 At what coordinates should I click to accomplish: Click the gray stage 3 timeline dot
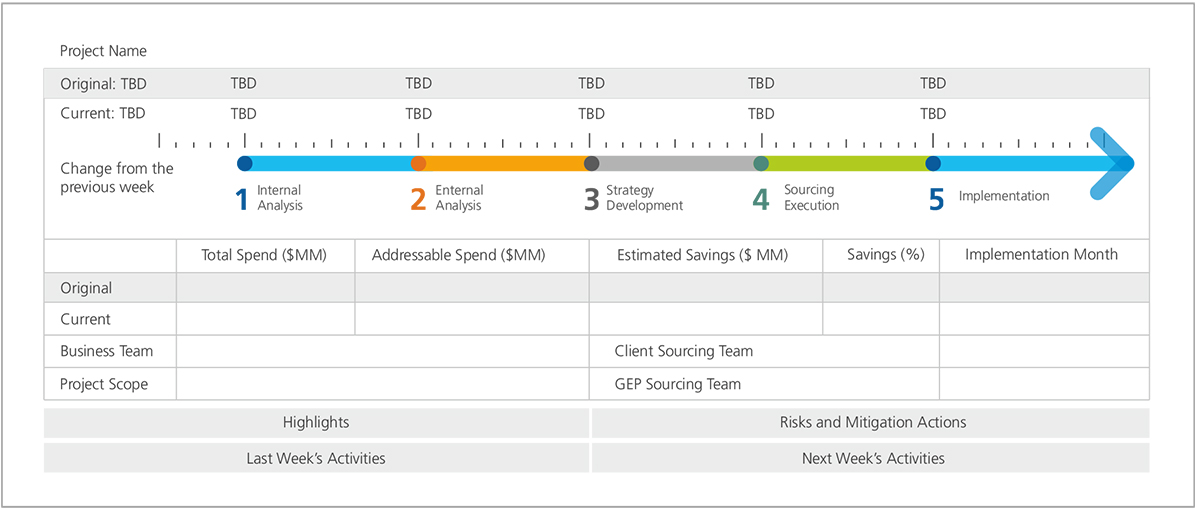(x=591, y=163)
